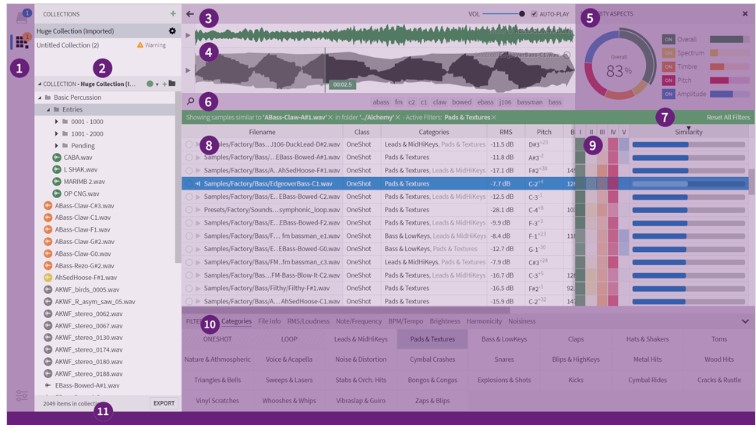Image resolution: width=756 pixels, height=425 pixels.
Task: Click the green icon beside MARIMB 2.wav
Action: (x=56, y=181)
